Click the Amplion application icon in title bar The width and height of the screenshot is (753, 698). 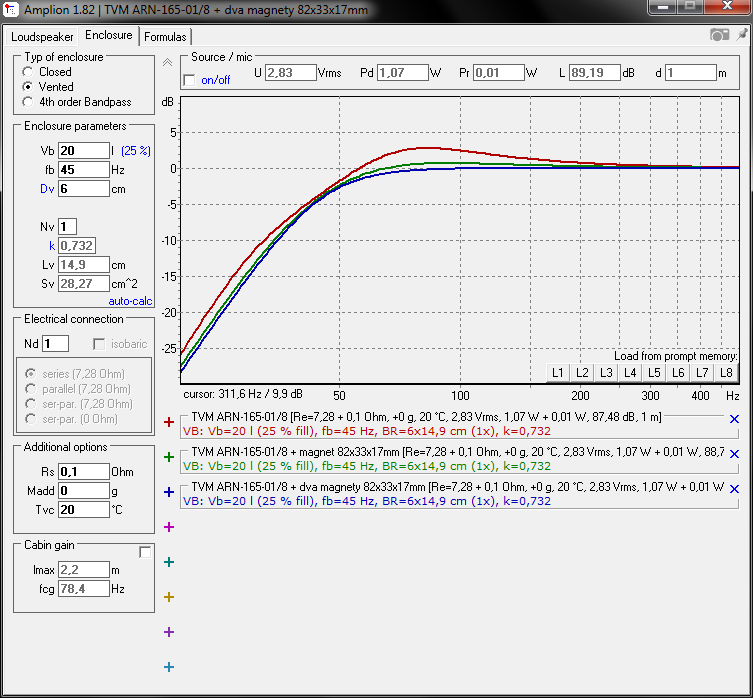pos(11,10)
